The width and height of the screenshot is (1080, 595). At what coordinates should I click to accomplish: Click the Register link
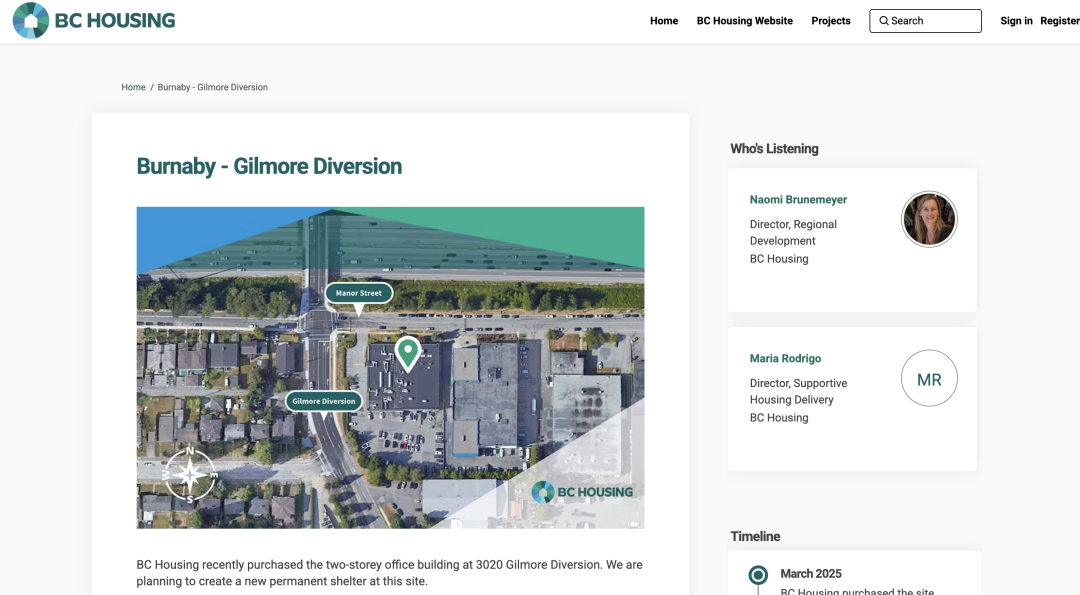1059,21
